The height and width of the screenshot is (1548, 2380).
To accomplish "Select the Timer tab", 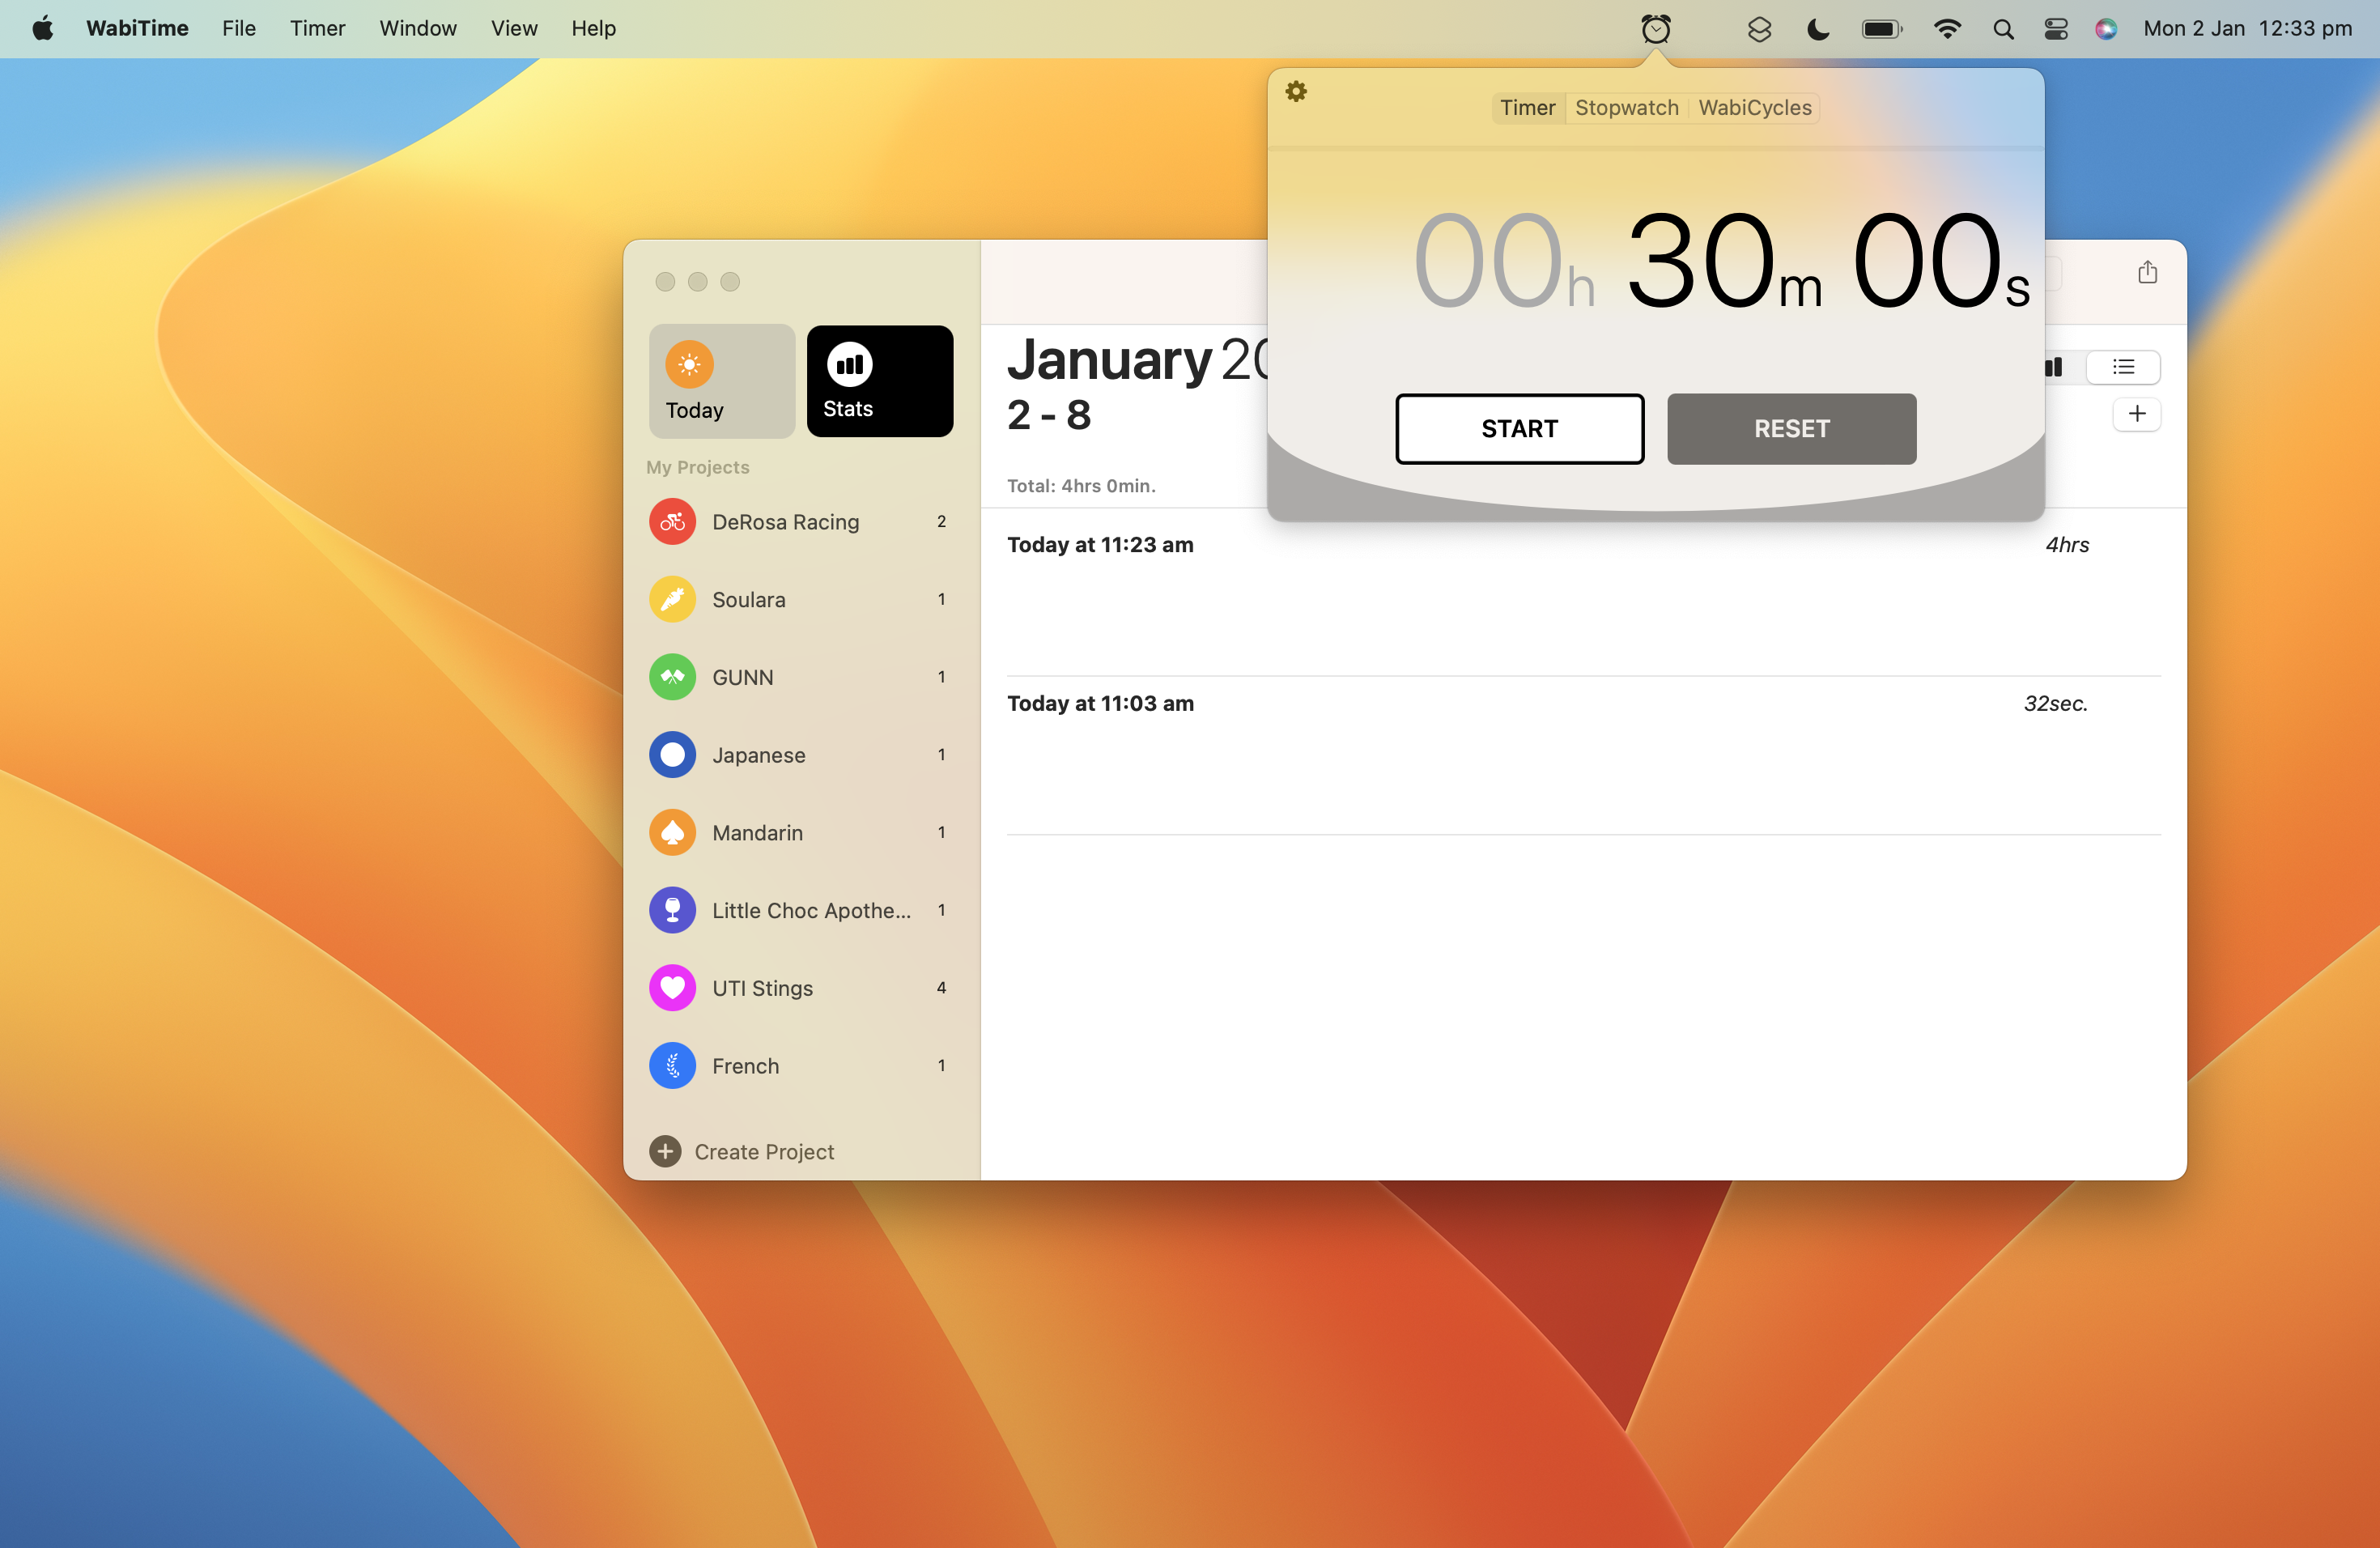I will pos(1527,107).
